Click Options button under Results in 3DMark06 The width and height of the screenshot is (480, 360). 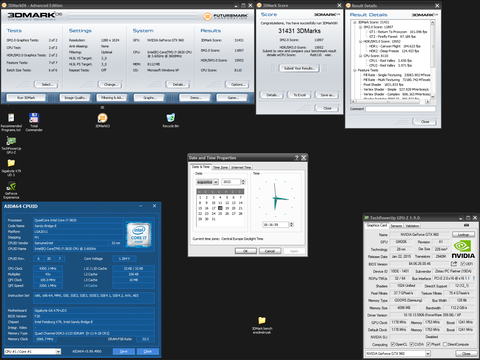click(x=237, y=84)
